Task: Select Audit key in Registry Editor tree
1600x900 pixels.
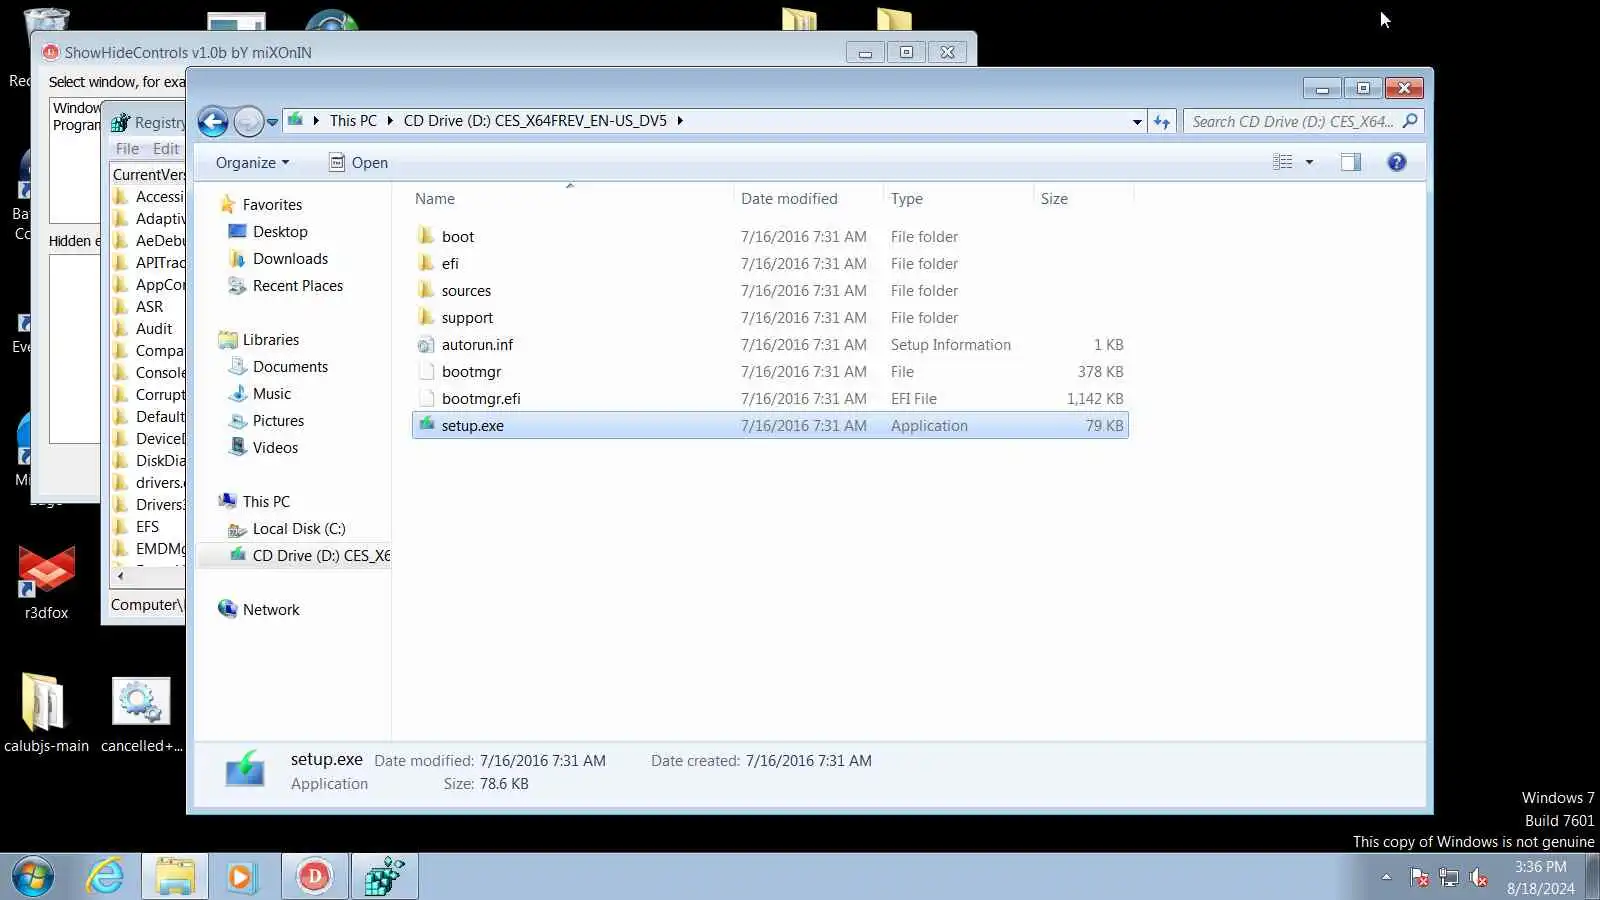Action: click(154, 329)
